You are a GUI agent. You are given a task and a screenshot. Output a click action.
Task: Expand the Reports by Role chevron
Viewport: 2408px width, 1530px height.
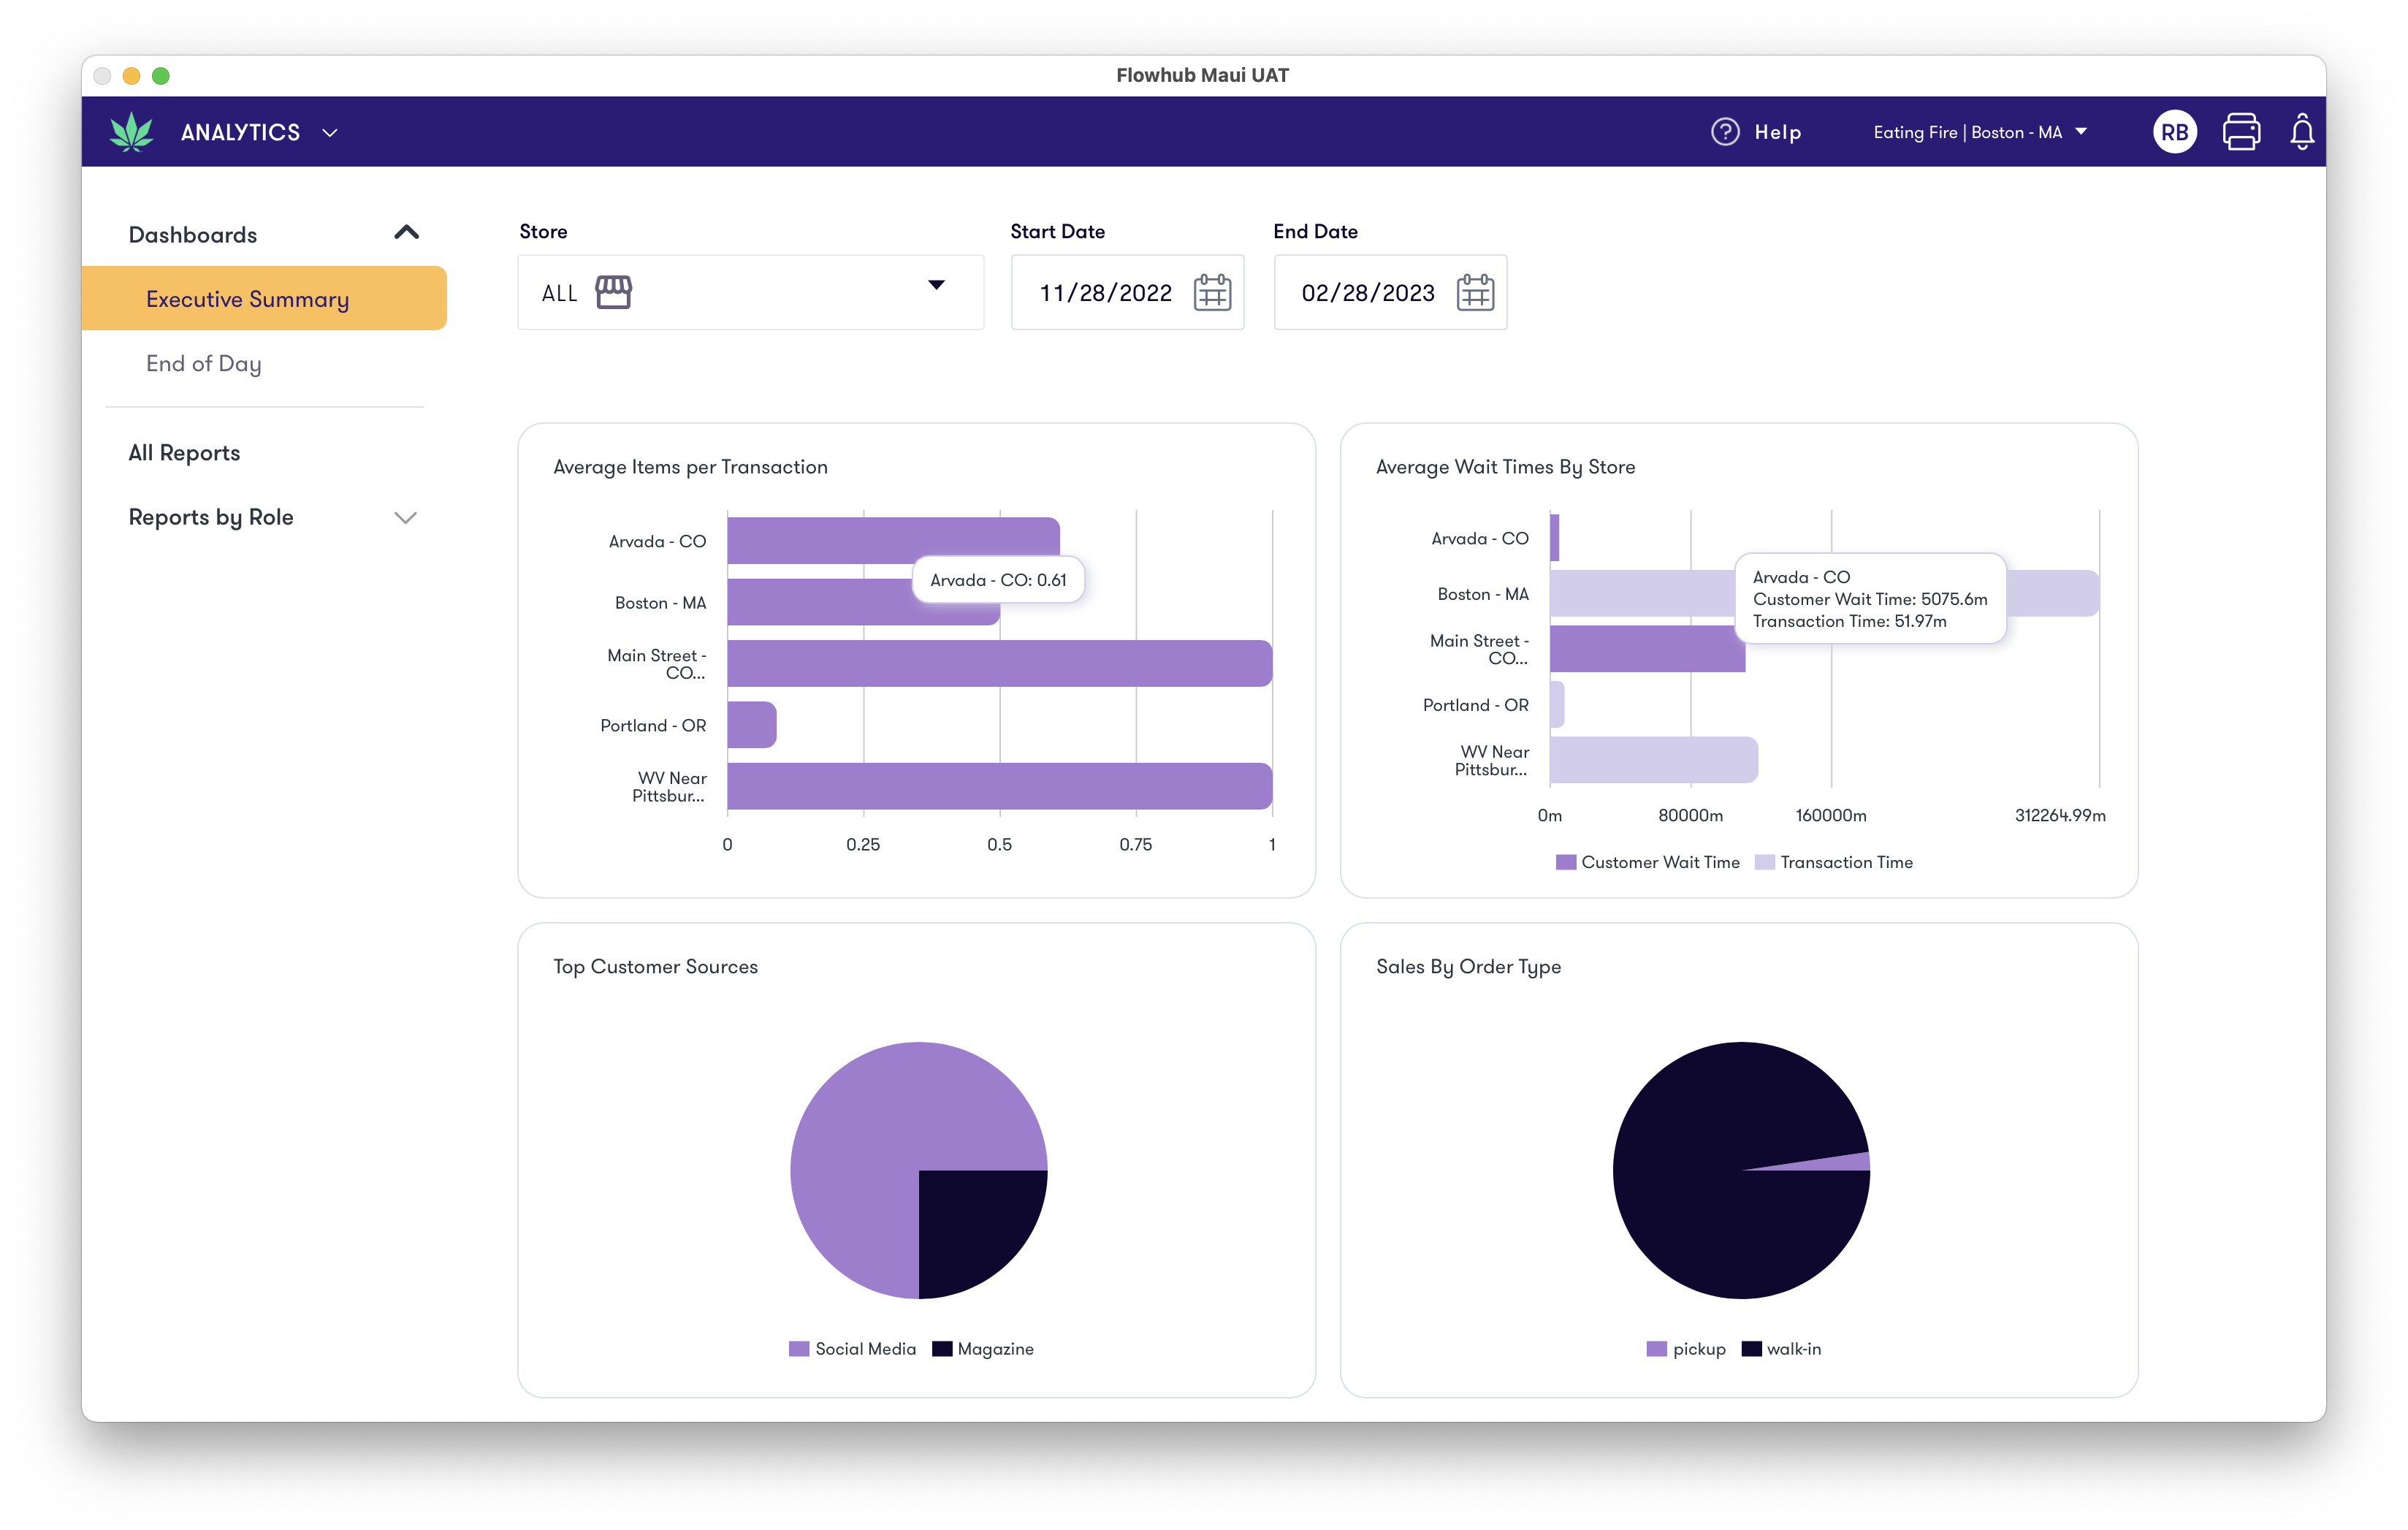pyautogui.click(x=405, y=518)
